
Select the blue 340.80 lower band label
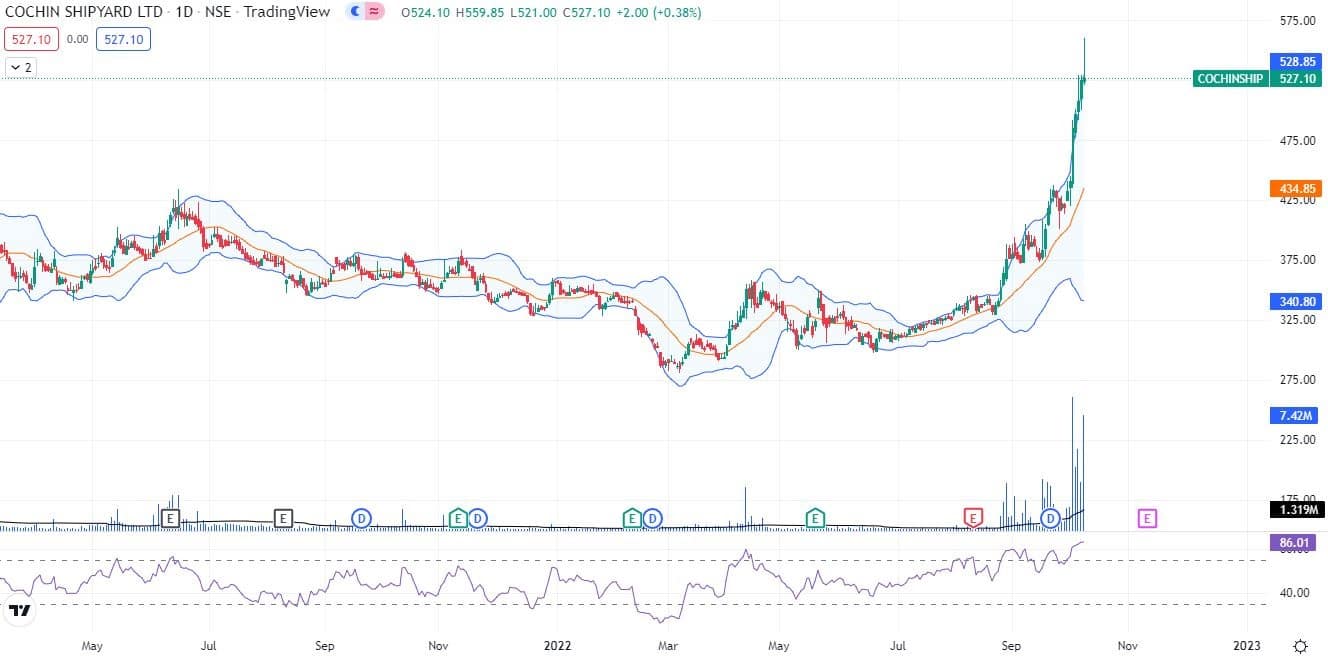1295,300
